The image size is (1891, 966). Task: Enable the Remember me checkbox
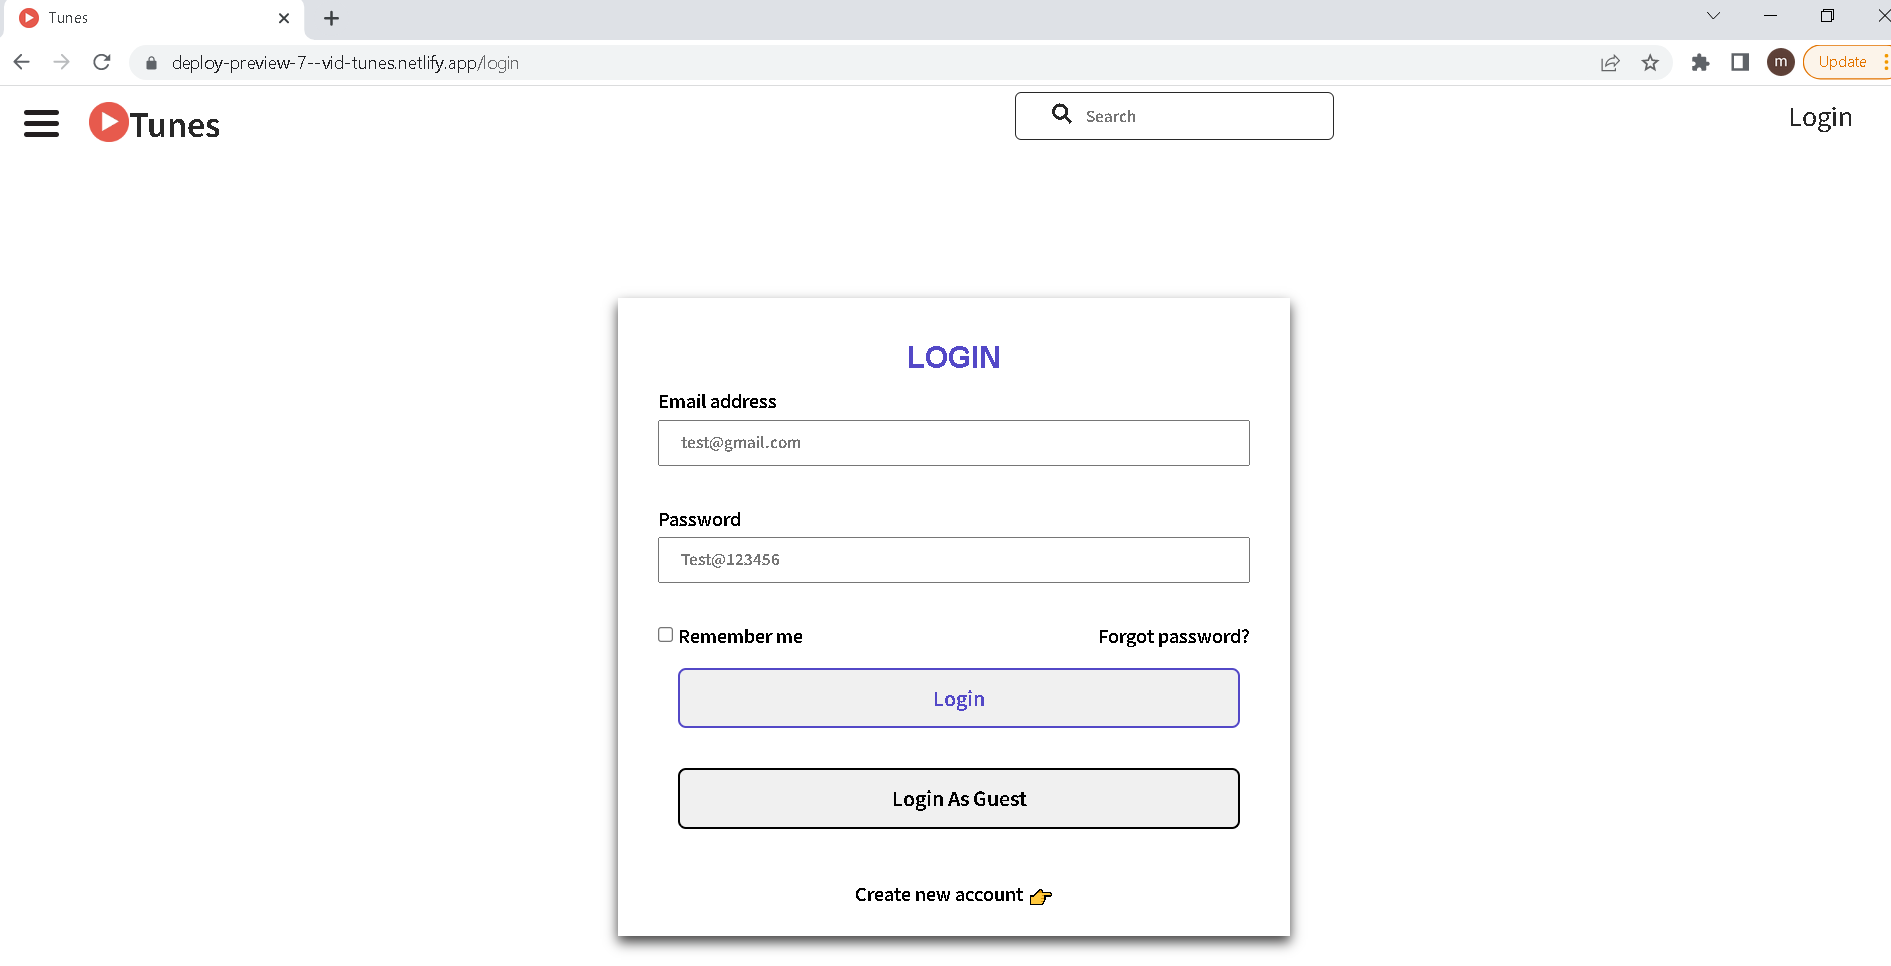pyautogui.click(x=665, y=634)
